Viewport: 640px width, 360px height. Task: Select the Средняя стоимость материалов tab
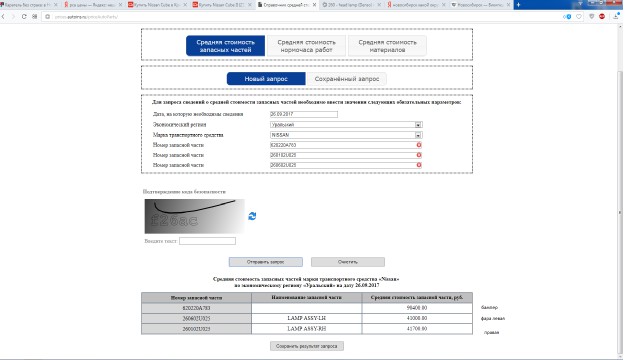pos(387,46)
